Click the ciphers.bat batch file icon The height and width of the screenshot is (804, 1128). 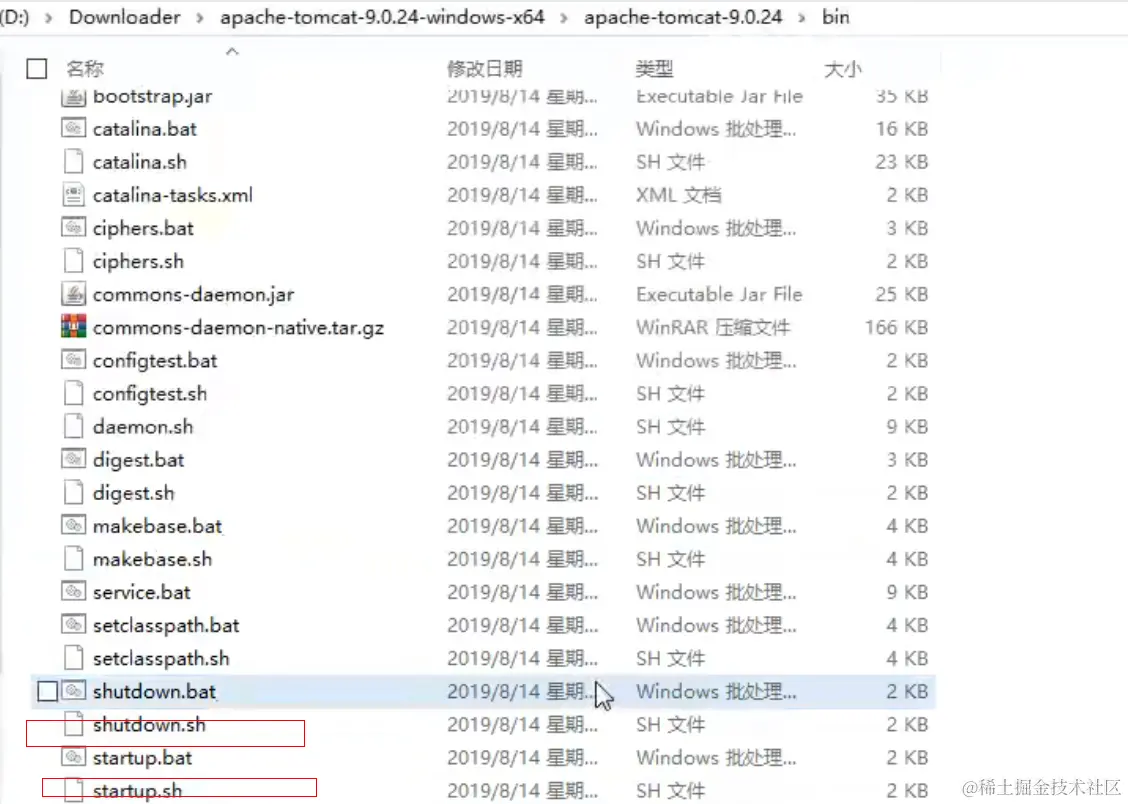click(73, 227)
